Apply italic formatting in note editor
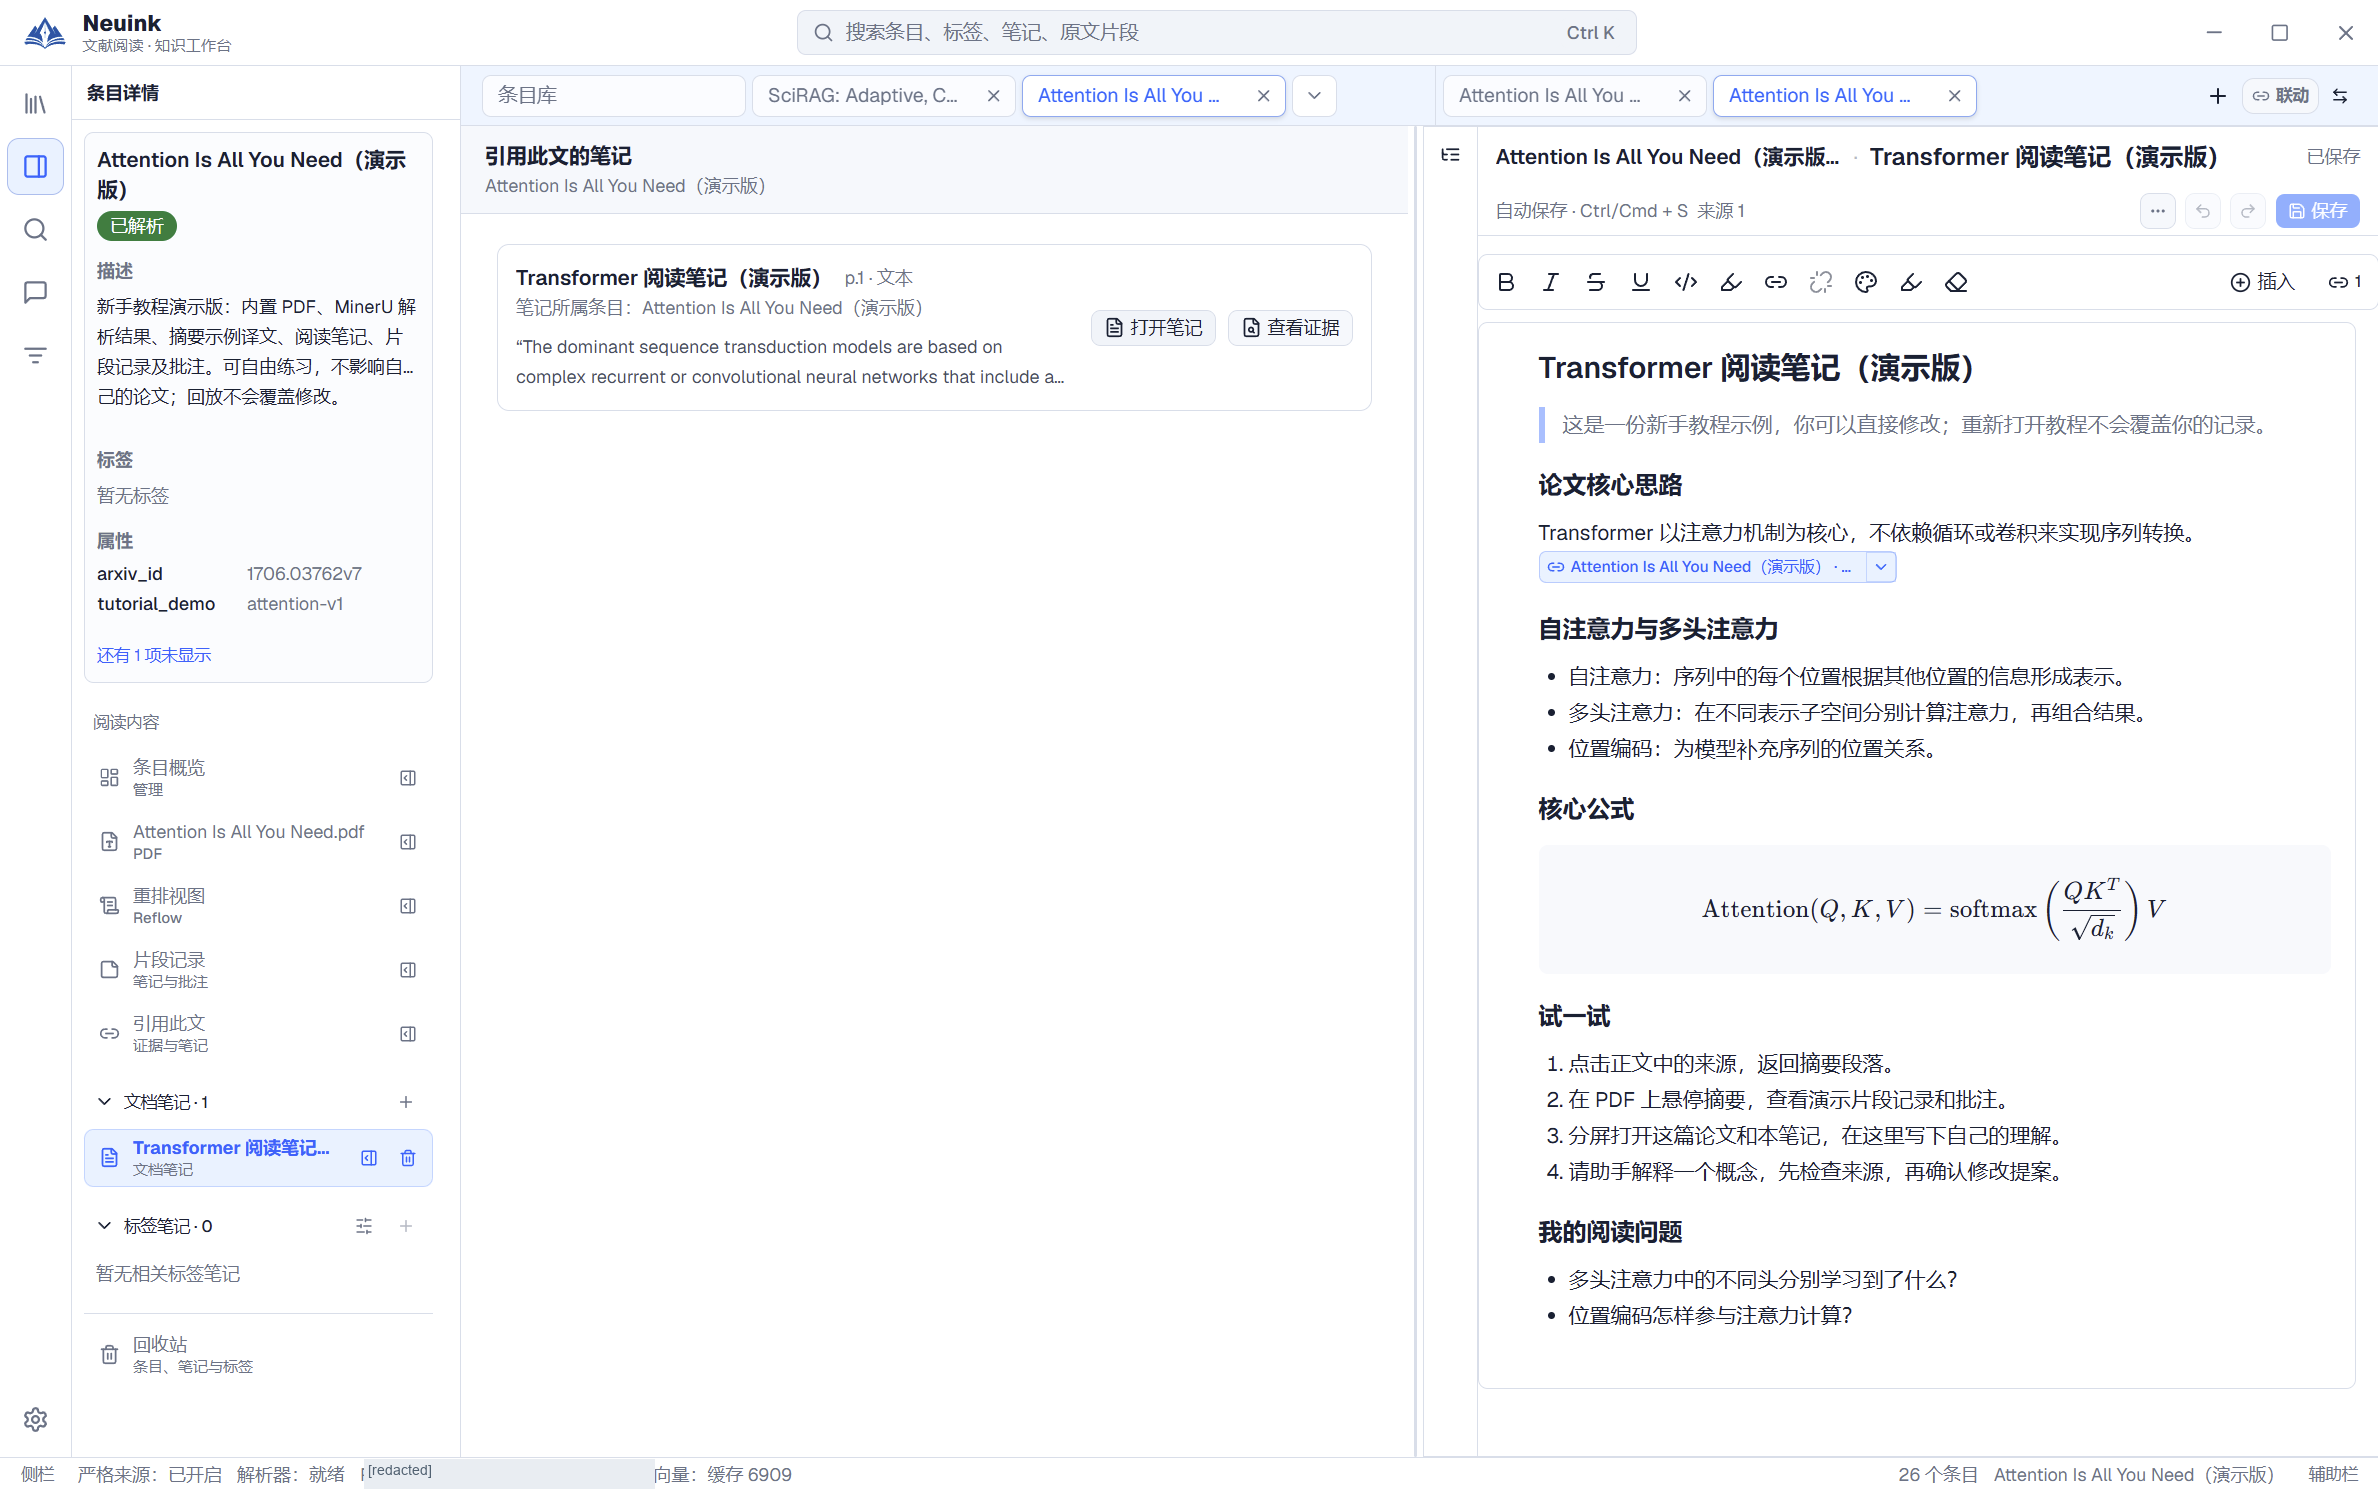Viewport: 2378px width, 1489px height. pos(1551,282)
